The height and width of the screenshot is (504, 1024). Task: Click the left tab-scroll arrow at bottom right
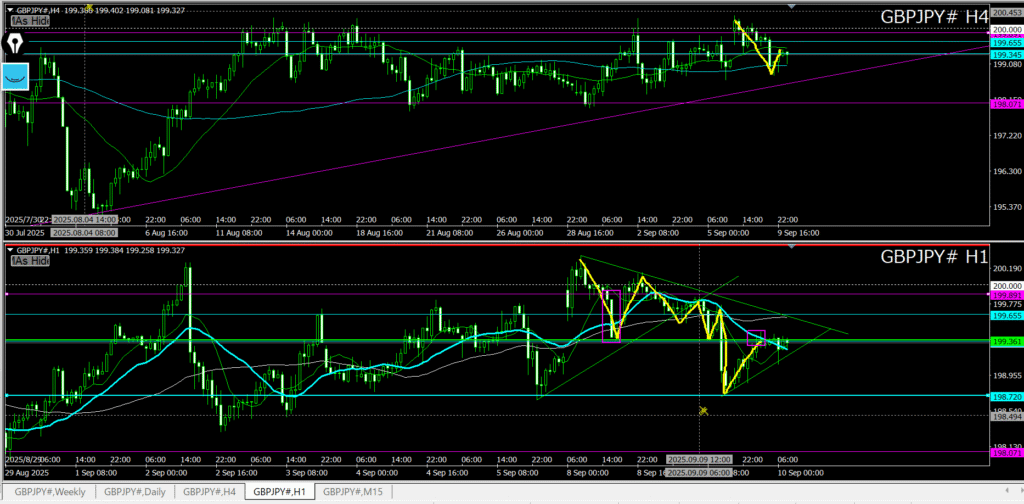pos(1006,490)
